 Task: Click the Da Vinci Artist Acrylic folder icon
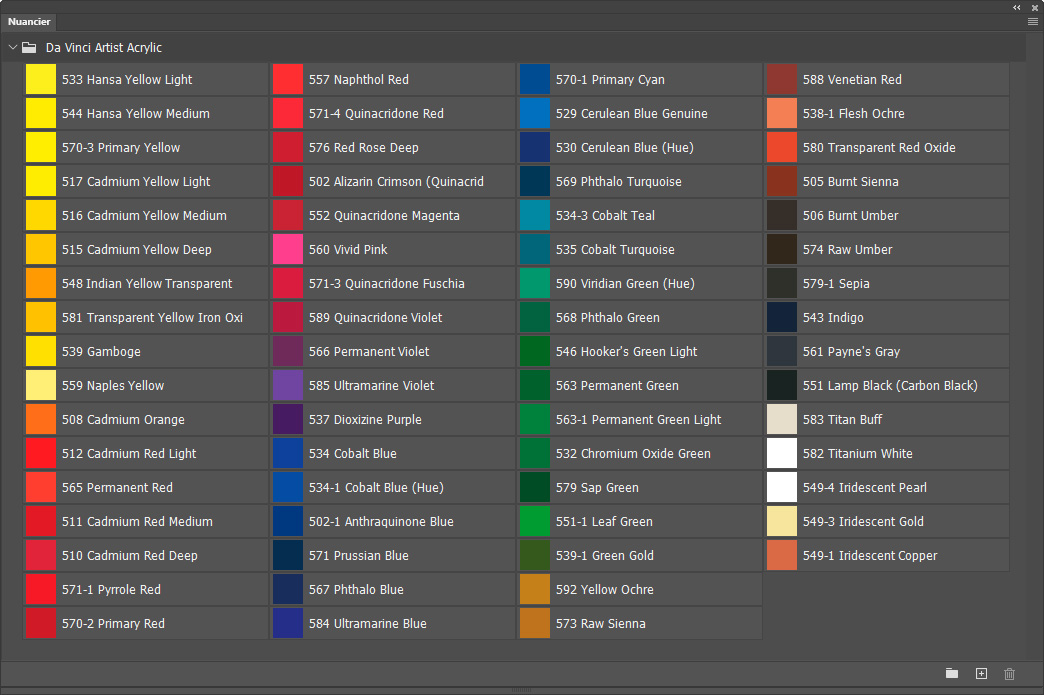(29, 47)
